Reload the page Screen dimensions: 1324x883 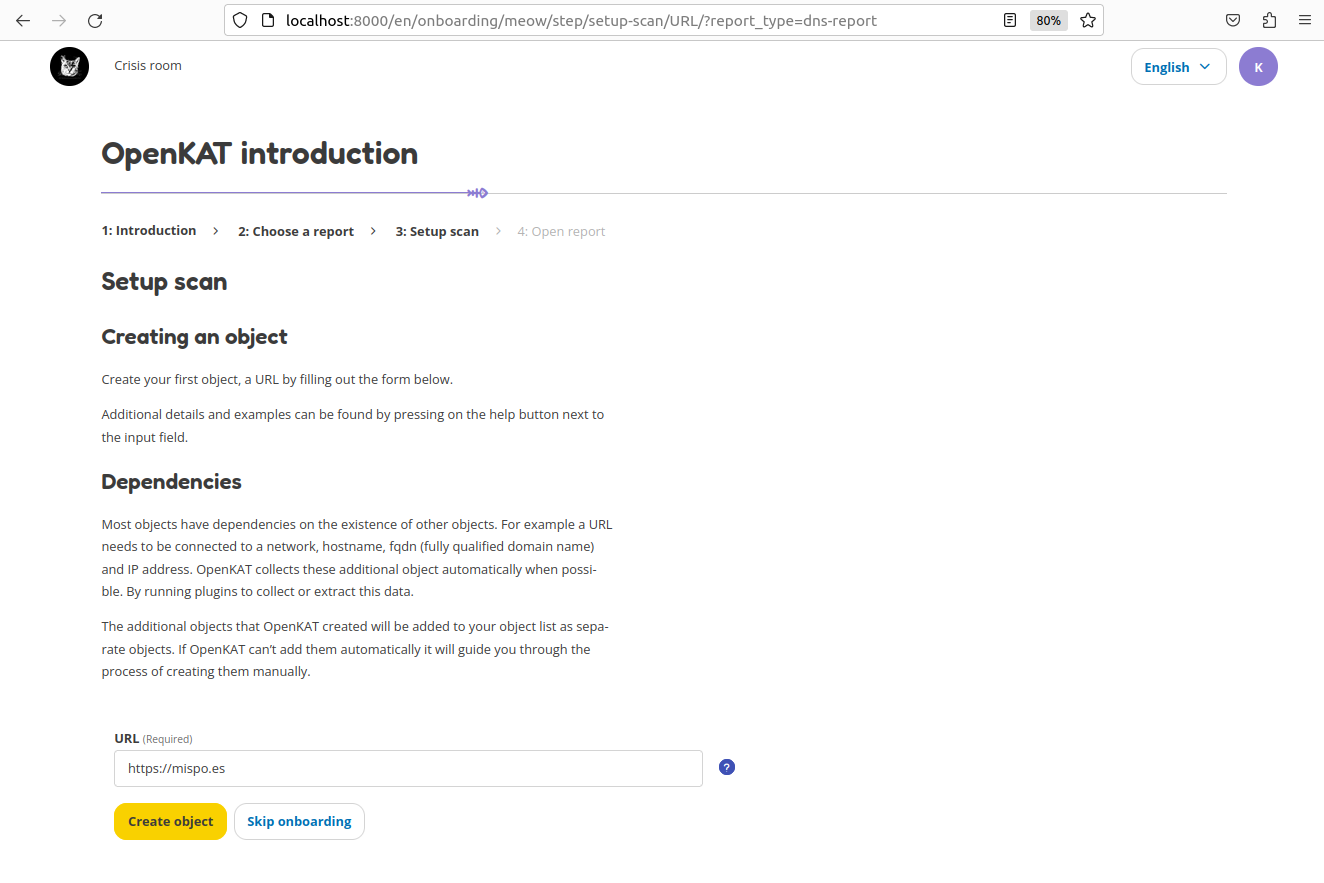[95, 20]
